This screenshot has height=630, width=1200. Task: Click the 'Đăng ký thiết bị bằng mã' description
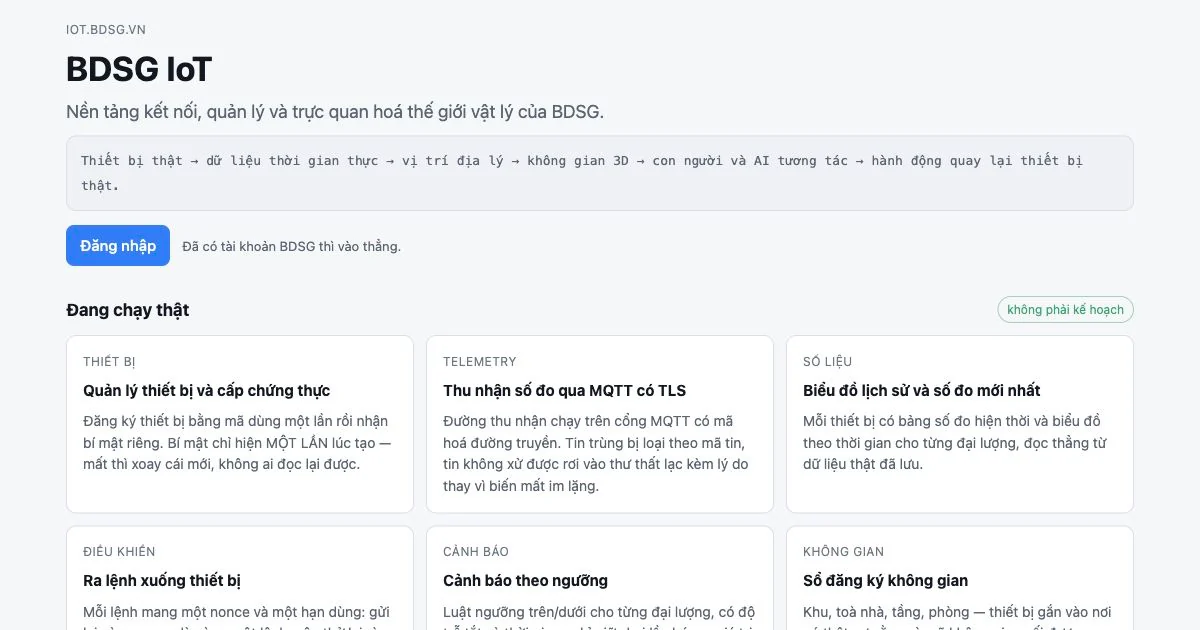[237, 443]
